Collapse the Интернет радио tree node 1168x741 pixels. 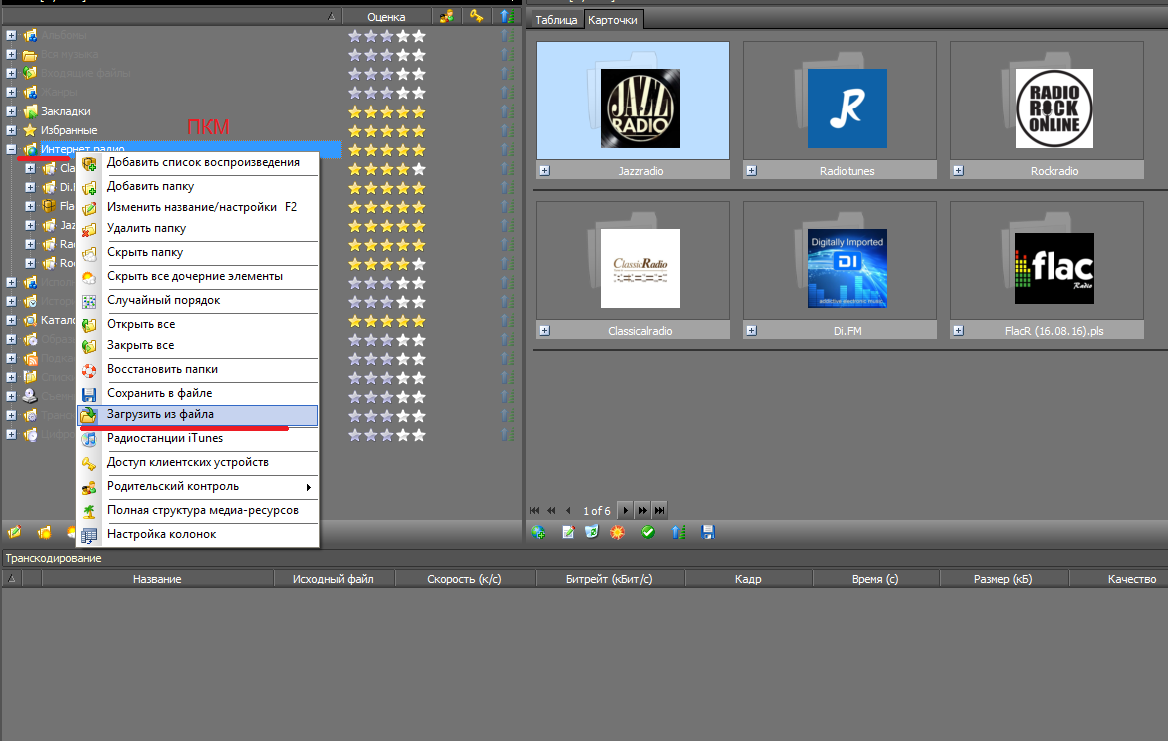click(11, 149)
